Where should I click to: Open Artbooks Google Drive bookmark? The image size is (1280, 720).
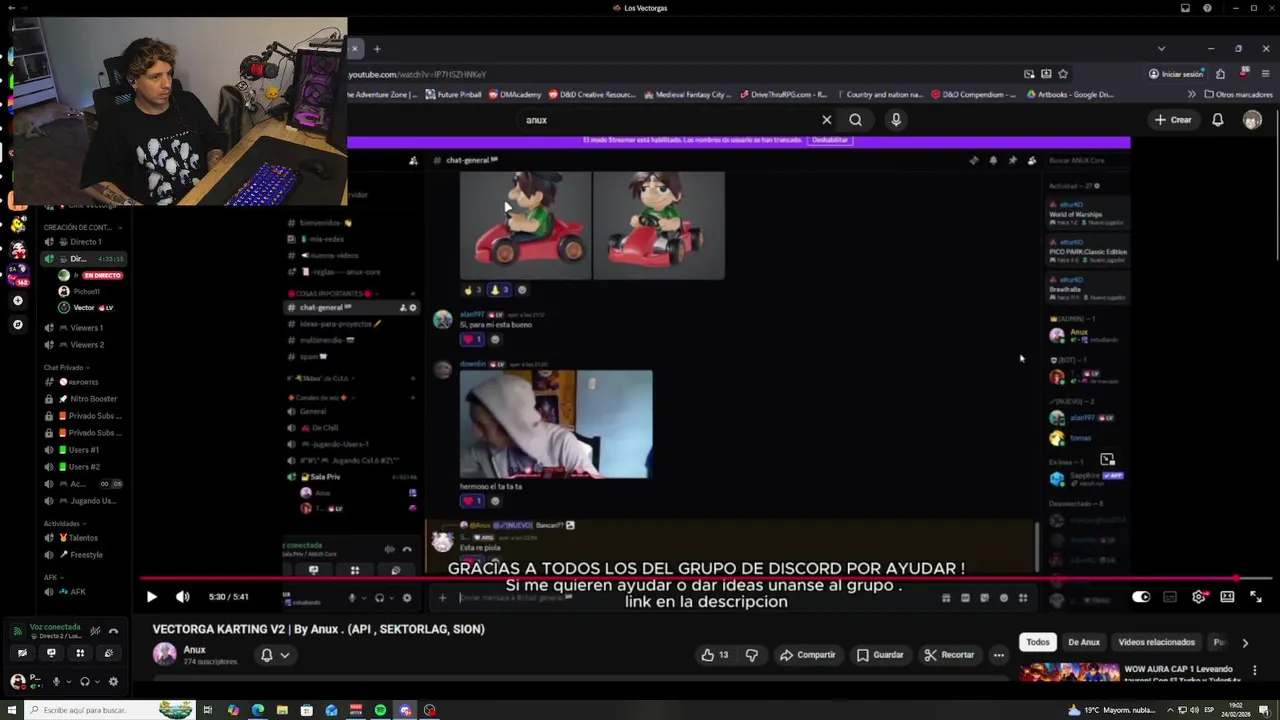click(1070, 94)
